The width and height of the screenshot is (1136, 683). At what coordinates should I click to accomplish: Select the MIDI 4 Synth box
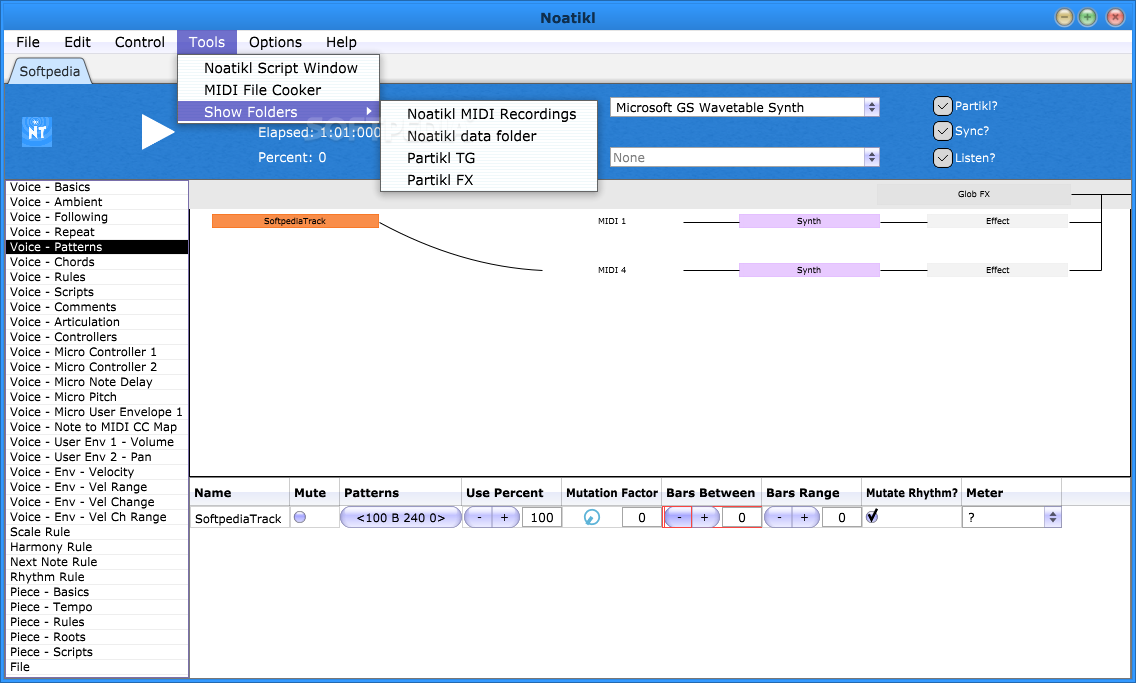tap(809, 270)
